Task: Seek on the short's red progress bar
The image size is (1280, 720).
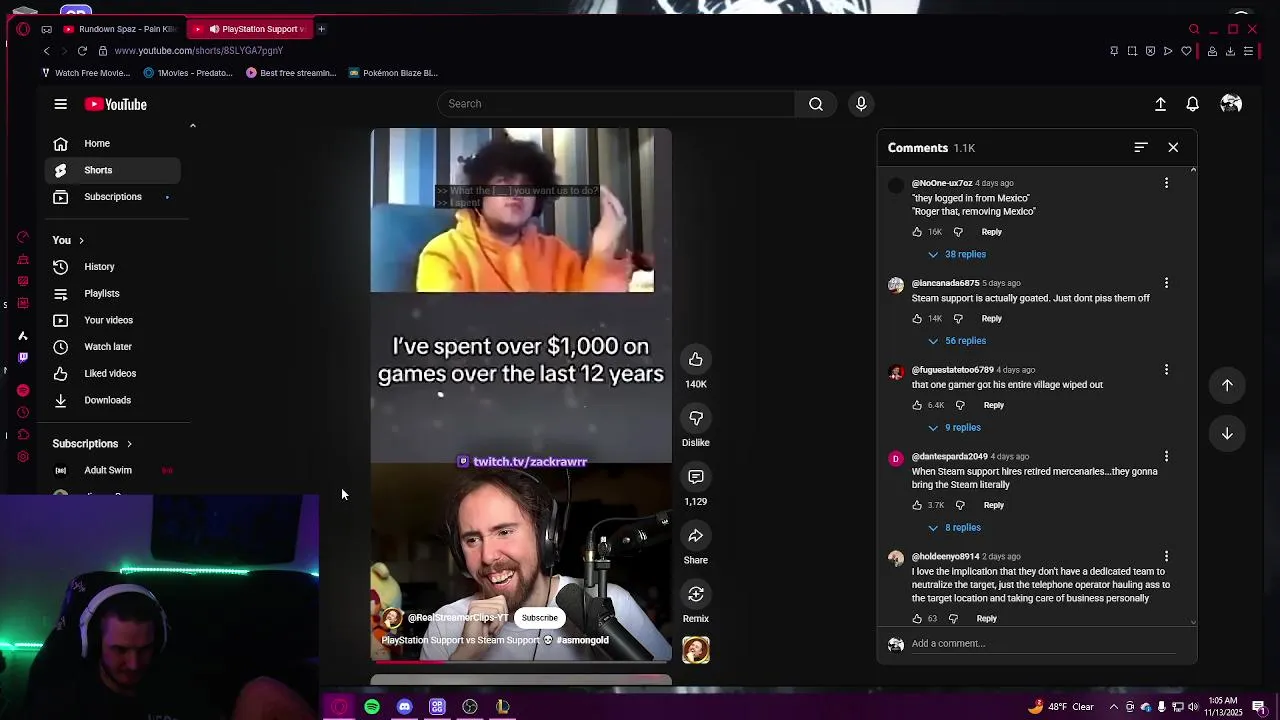Action: pyautogui.click(x=520, y=661)
